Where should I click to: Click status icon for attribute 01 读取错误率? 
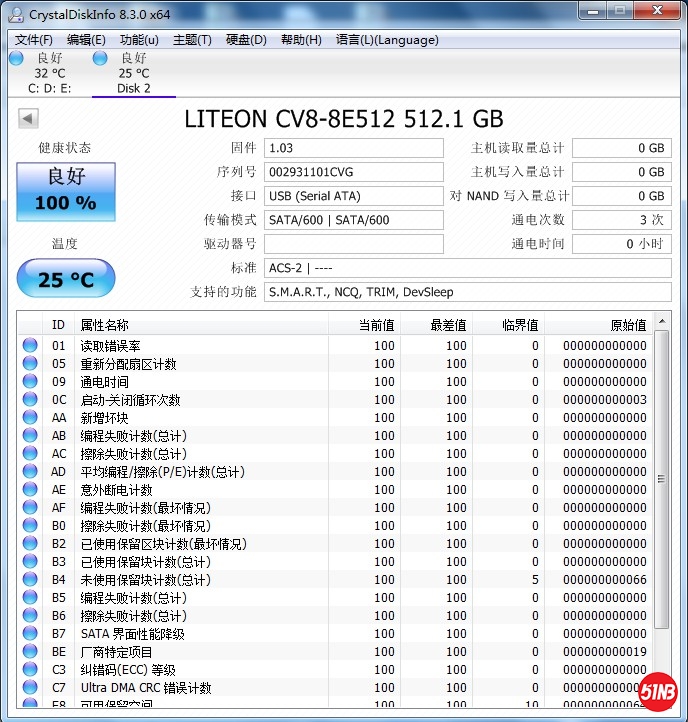(30, 346)
